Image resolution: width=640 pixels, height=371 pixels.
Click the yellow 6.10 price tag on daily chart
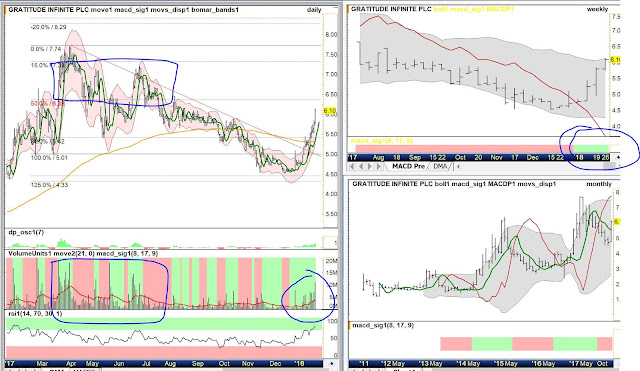pyautogui.click(x=330, y=111)
